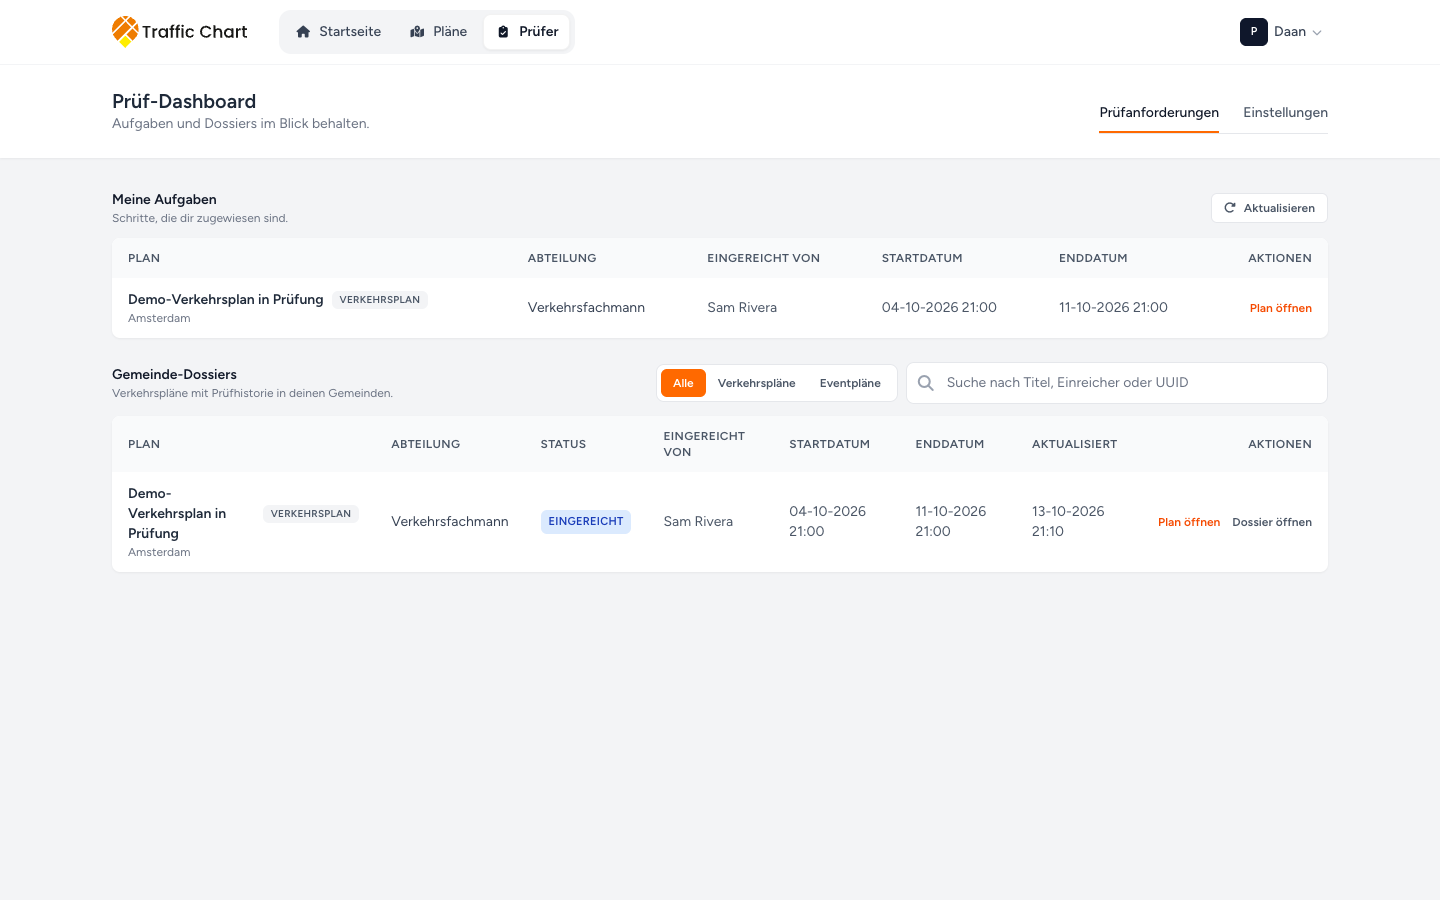
Task: Click the user avatar P
Action: tap(1254, 32)
